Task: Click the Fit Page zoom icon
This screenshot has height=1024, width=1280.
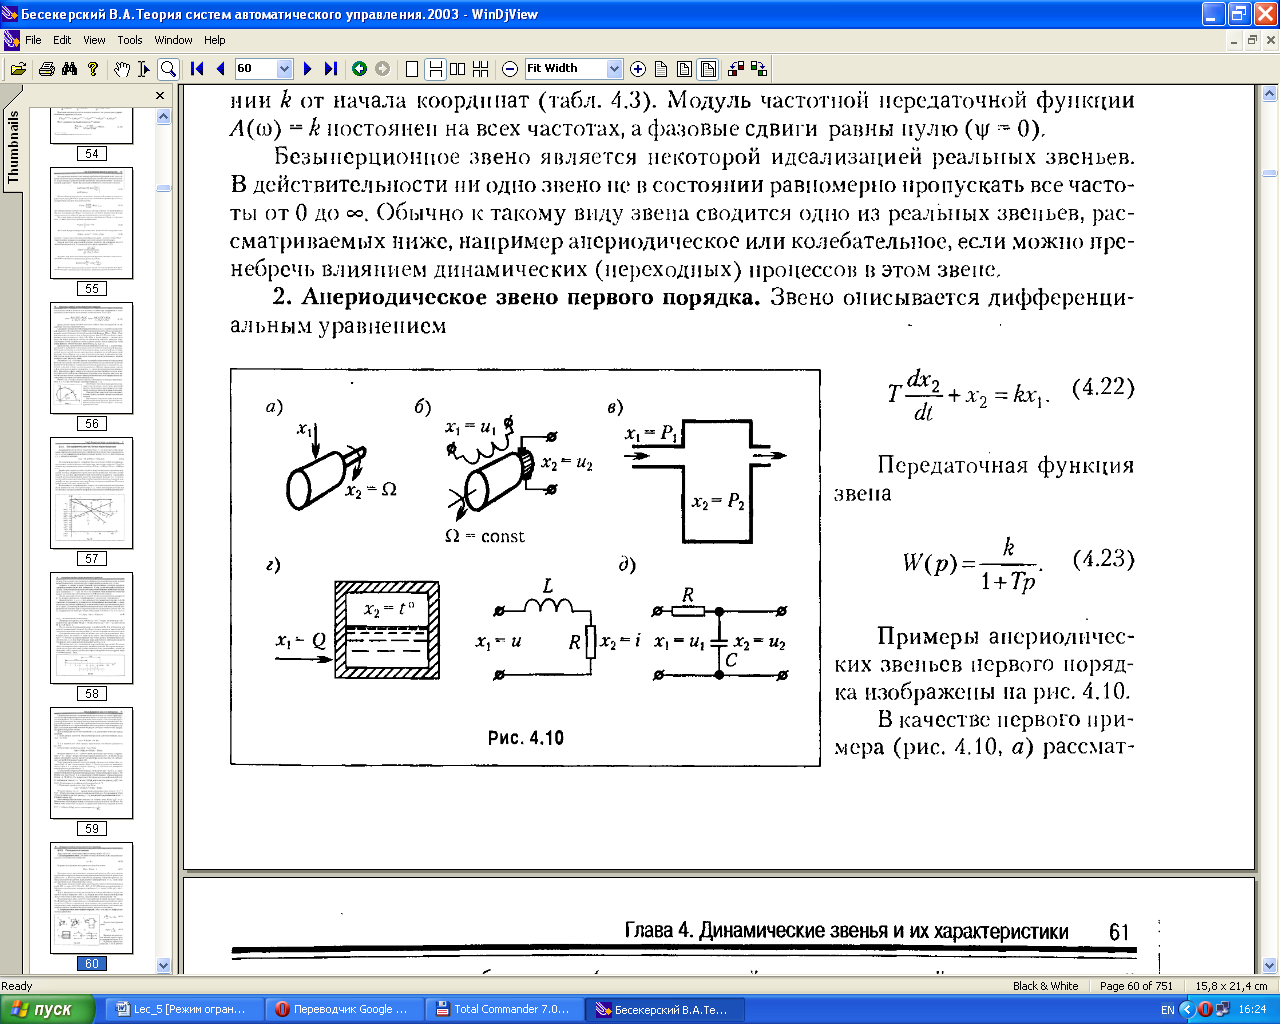Action: (685, 69)
